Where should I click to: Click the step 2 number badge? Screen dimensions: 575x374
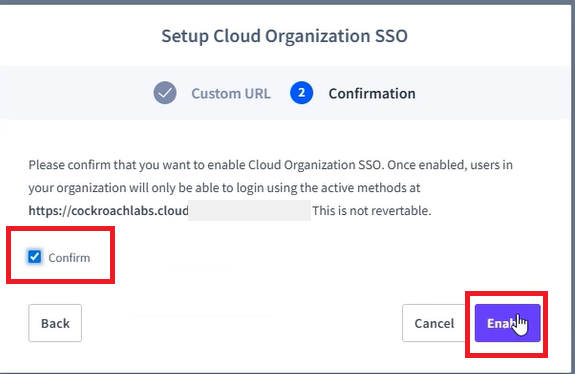(301, 93)
